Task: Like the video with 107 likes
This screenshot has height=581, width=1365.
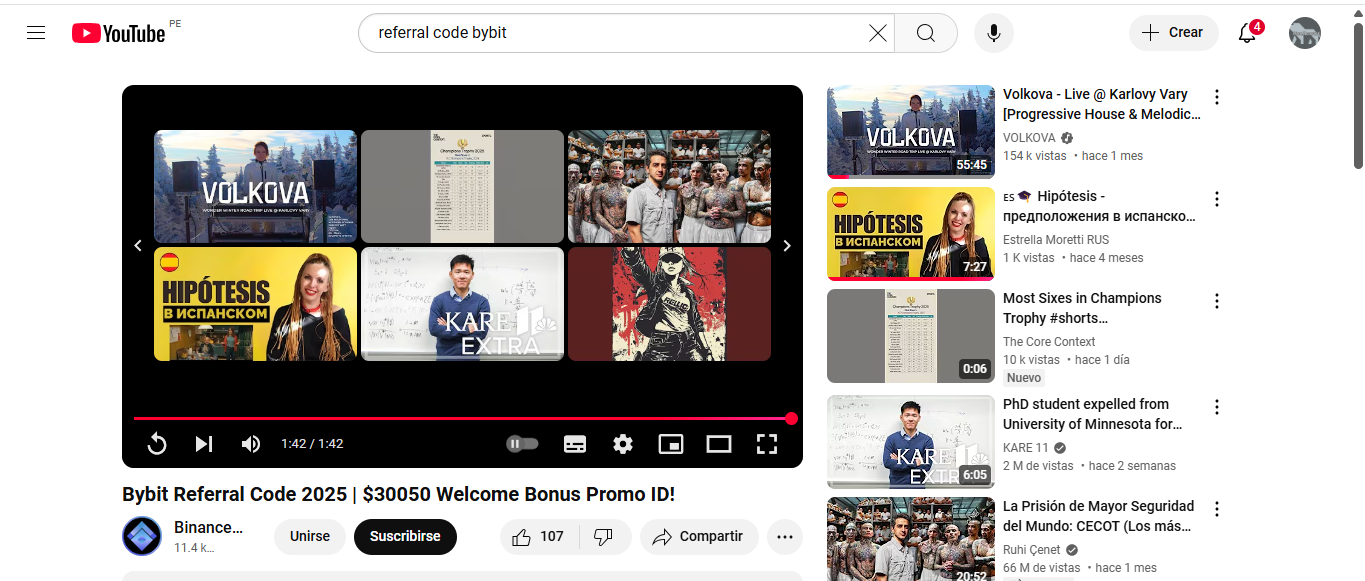Action: pyautogui.click(x=539, y=537)
